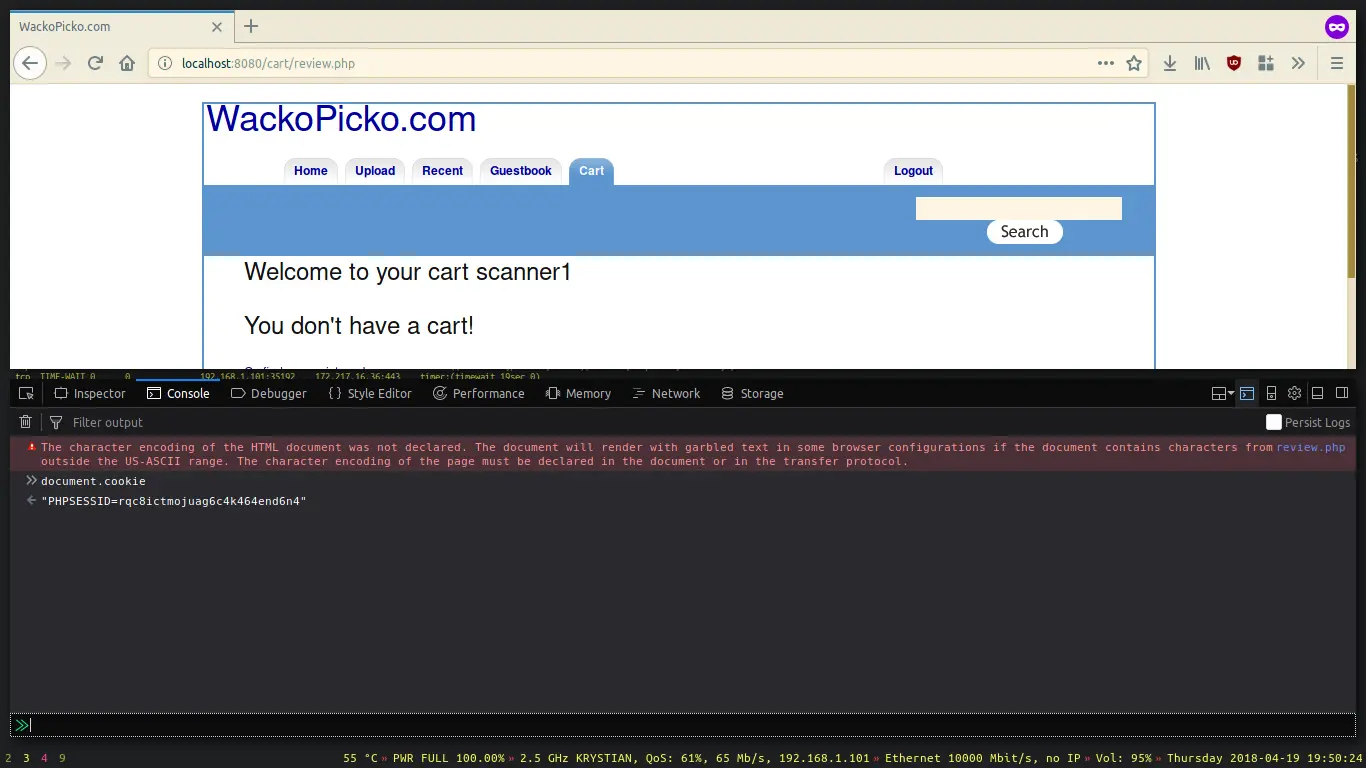Click inside the search text field
The image size is (1366, 768).
point(1018,208)
